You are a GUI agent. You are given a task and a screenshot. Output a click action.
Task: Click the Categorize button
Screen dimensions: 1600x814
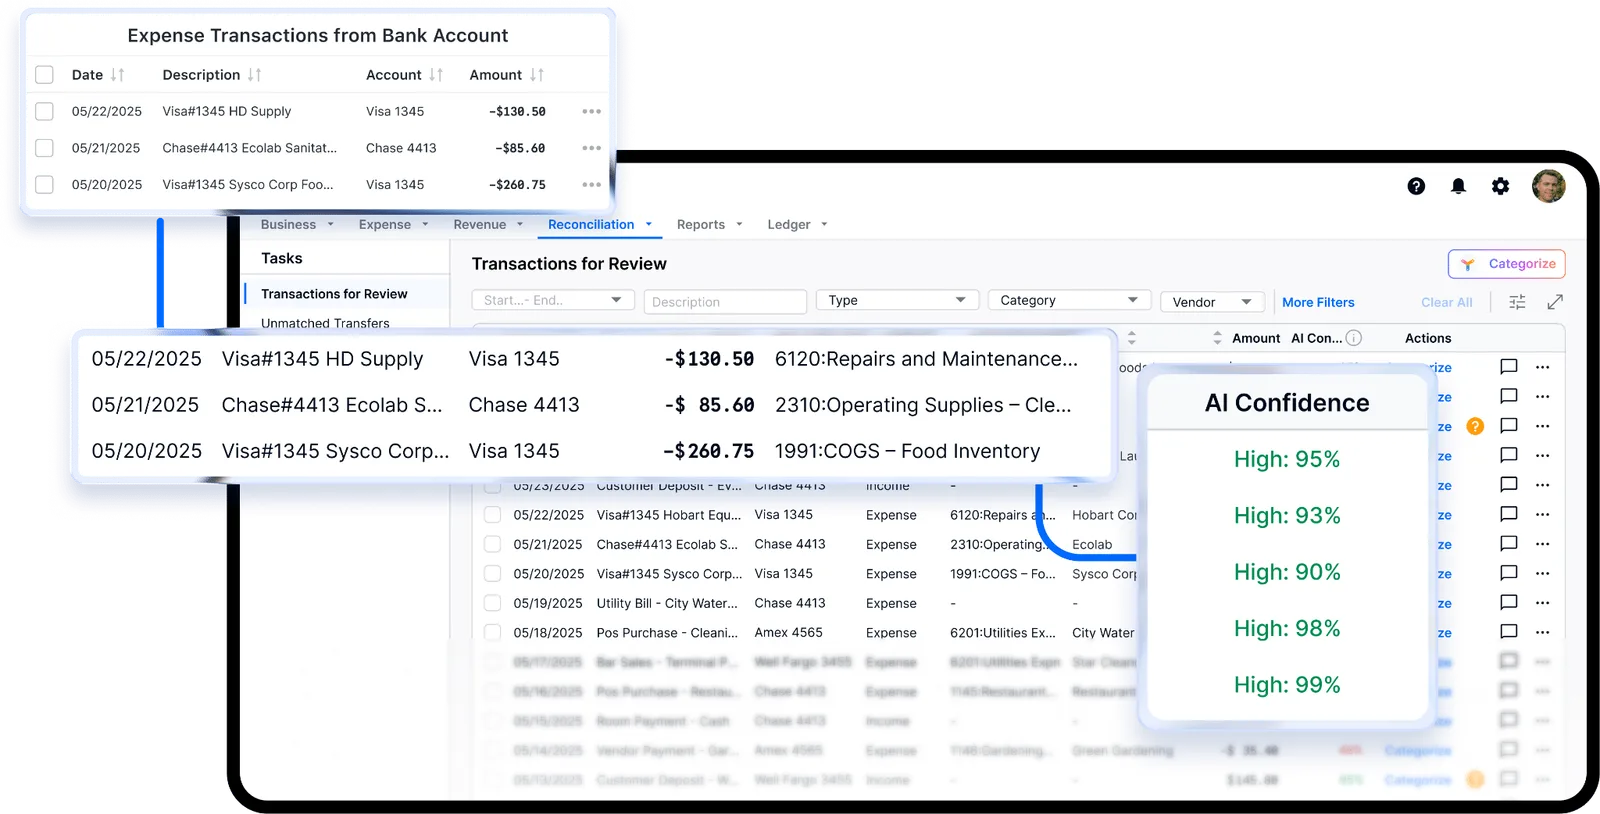pos(1506,264)
